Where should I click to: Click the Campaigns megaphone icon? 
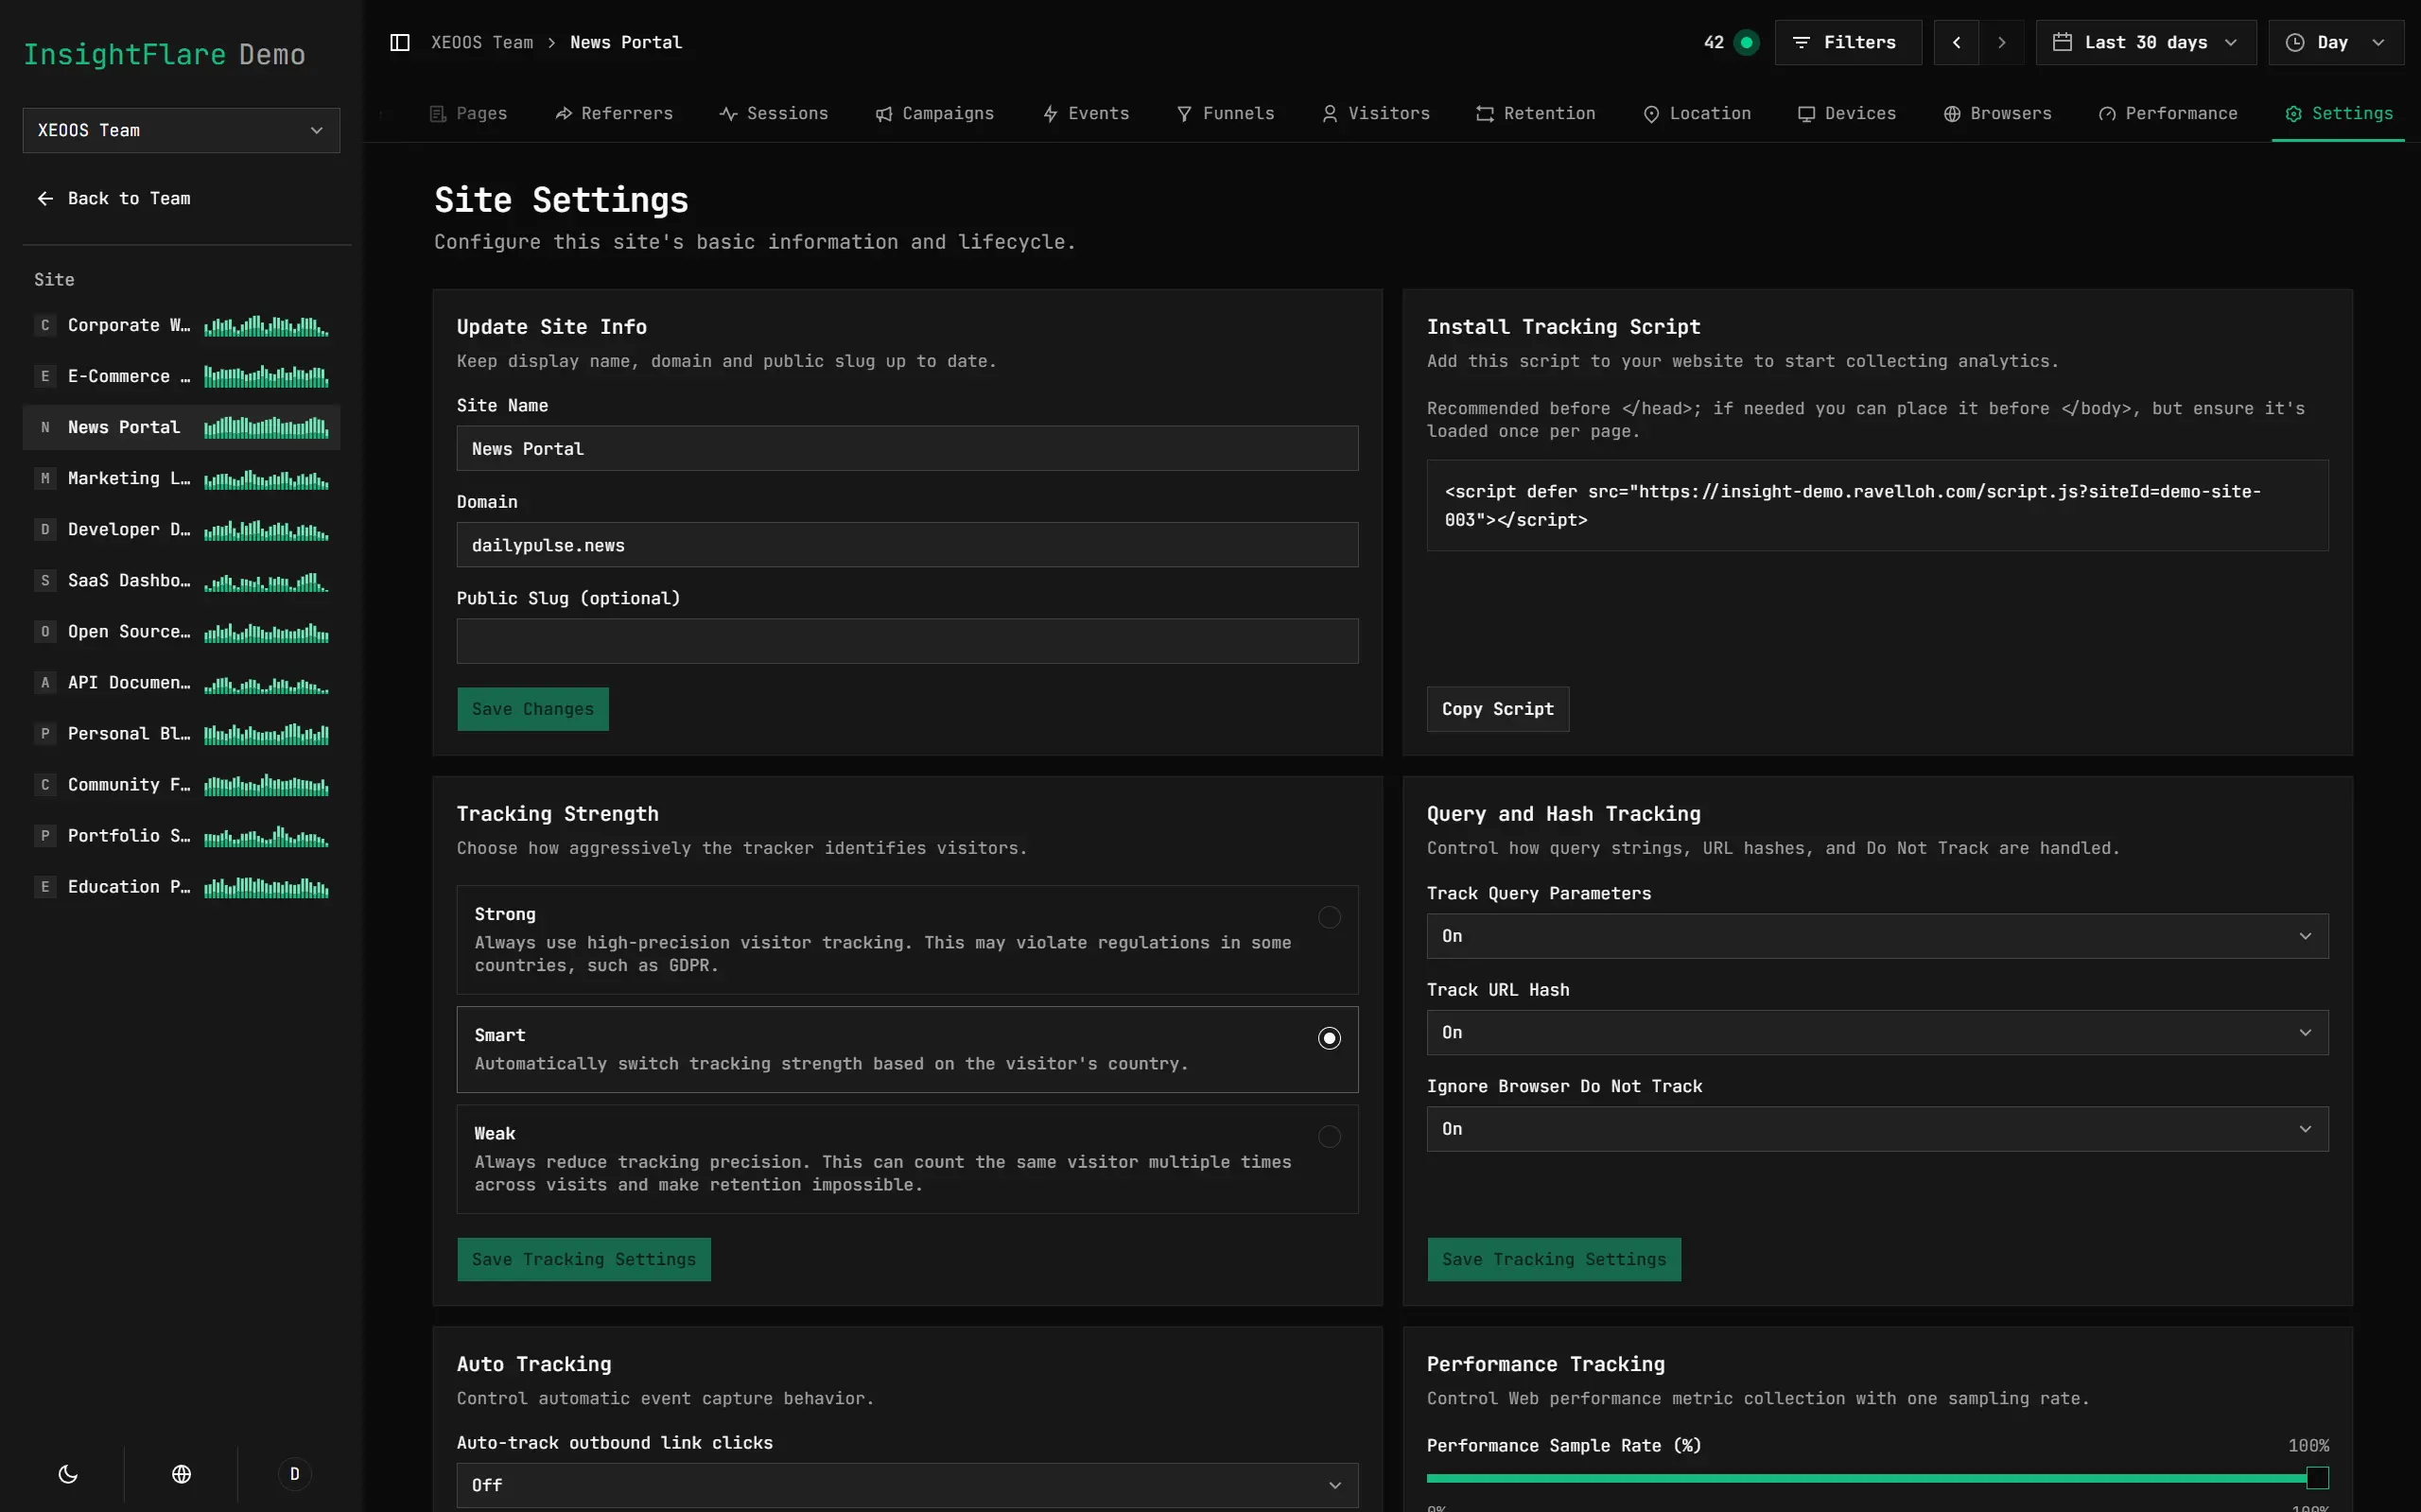(884, 114)
